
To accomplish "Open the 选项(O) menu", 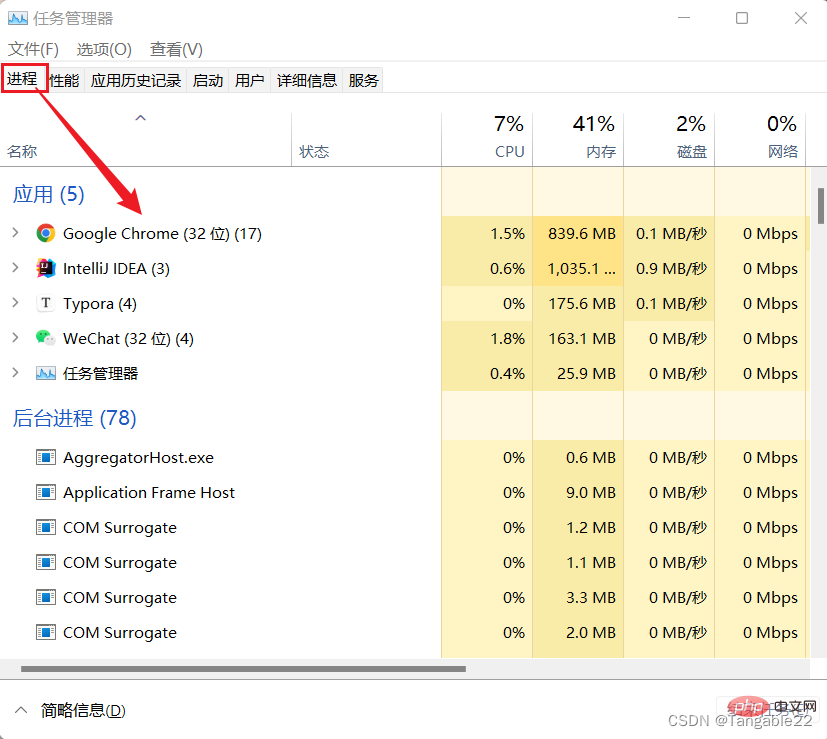I will pyautogui.click(x=104, y=49).
